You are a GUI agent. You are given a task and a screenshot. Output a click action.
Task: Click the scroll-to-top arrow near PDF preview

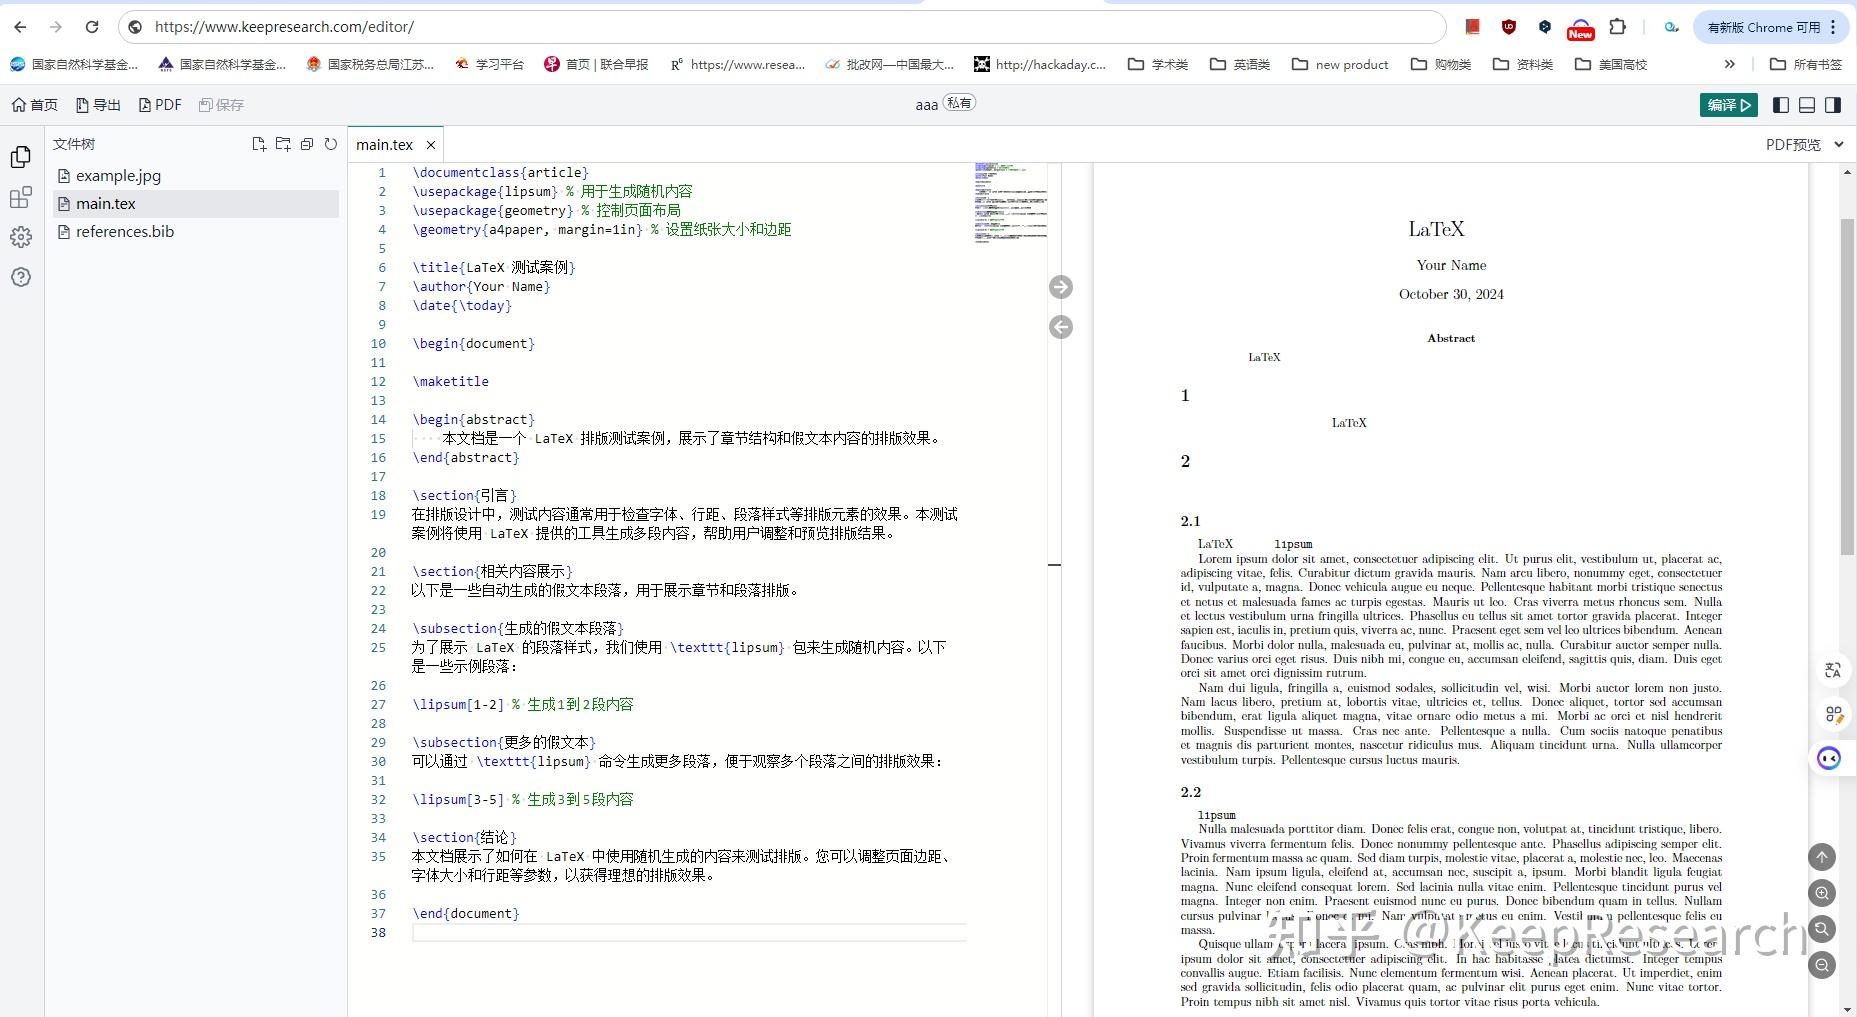click(x=1823, y=857)
